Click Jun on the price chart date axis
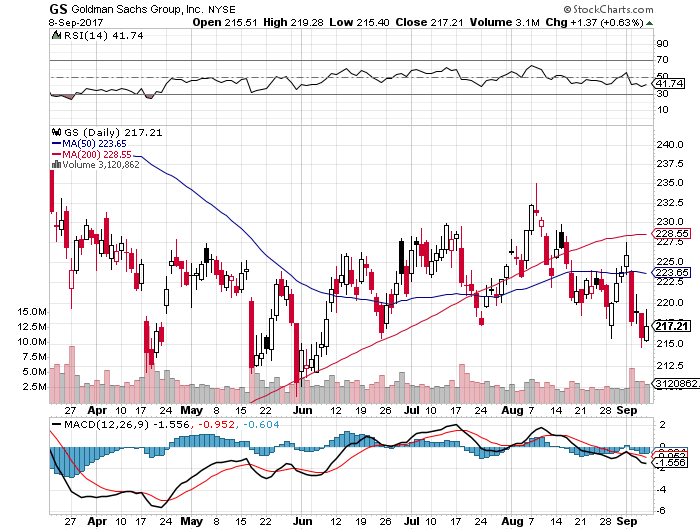 [302, 410]
